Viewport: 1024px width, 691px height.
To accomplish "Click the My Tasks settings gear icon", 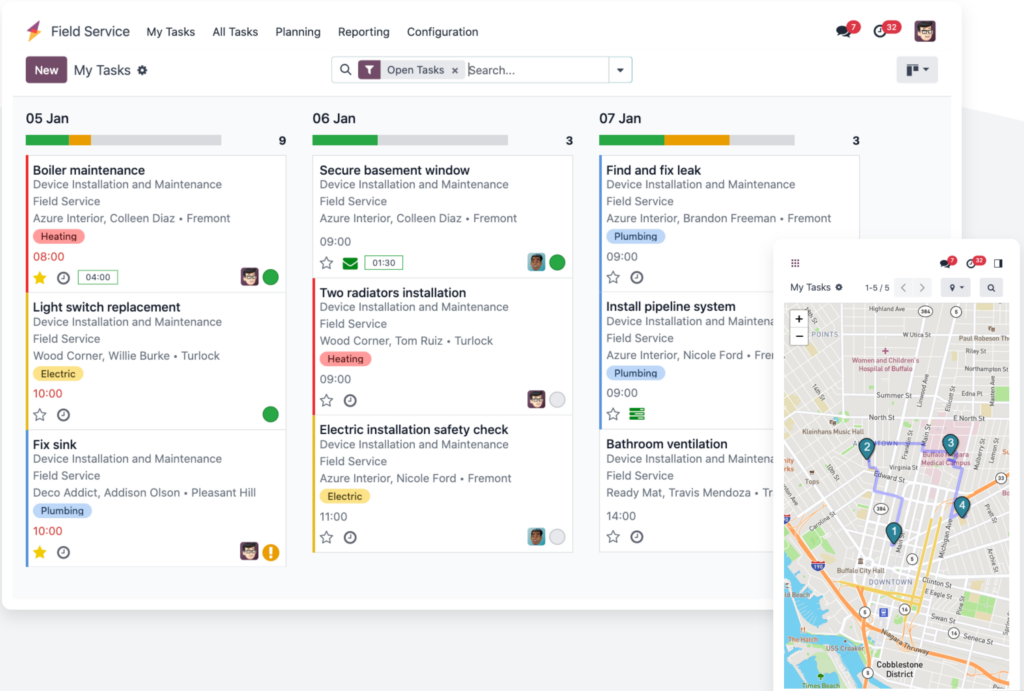I will [x=142, y=70].
